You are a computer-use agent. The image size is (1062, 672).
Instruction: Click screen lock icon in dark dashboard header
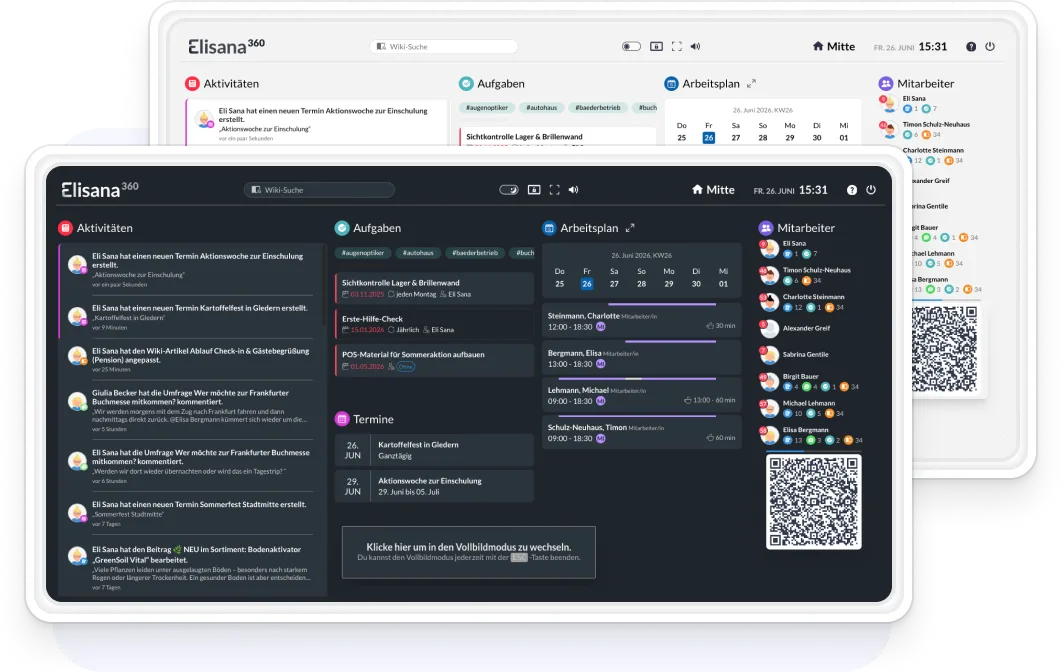click(x=534, y=190)
